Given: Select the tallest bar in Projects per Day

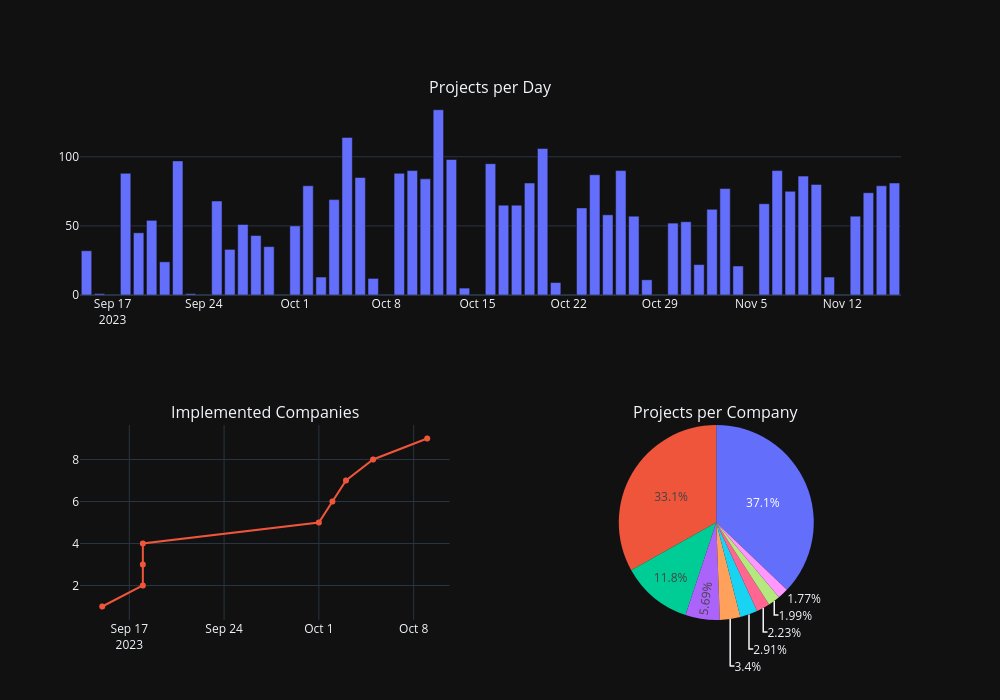Looking at the screenshot, I should (438, 202).
